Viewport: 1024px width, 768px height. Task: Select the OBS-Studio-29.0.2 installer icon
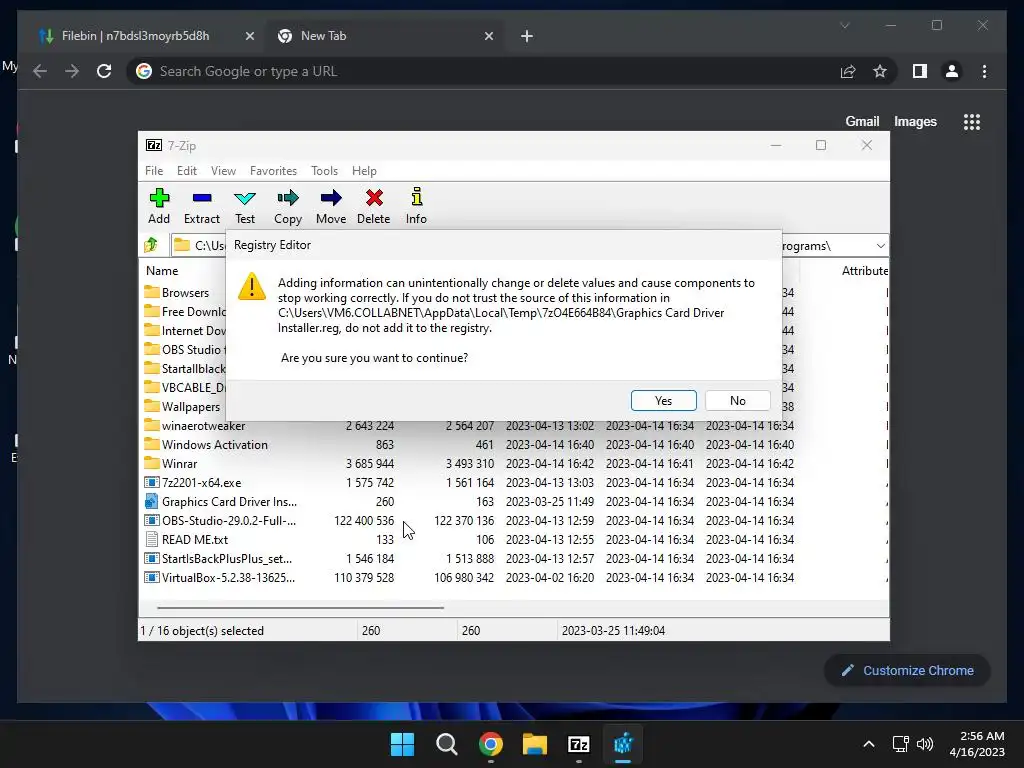pos(152,520)
